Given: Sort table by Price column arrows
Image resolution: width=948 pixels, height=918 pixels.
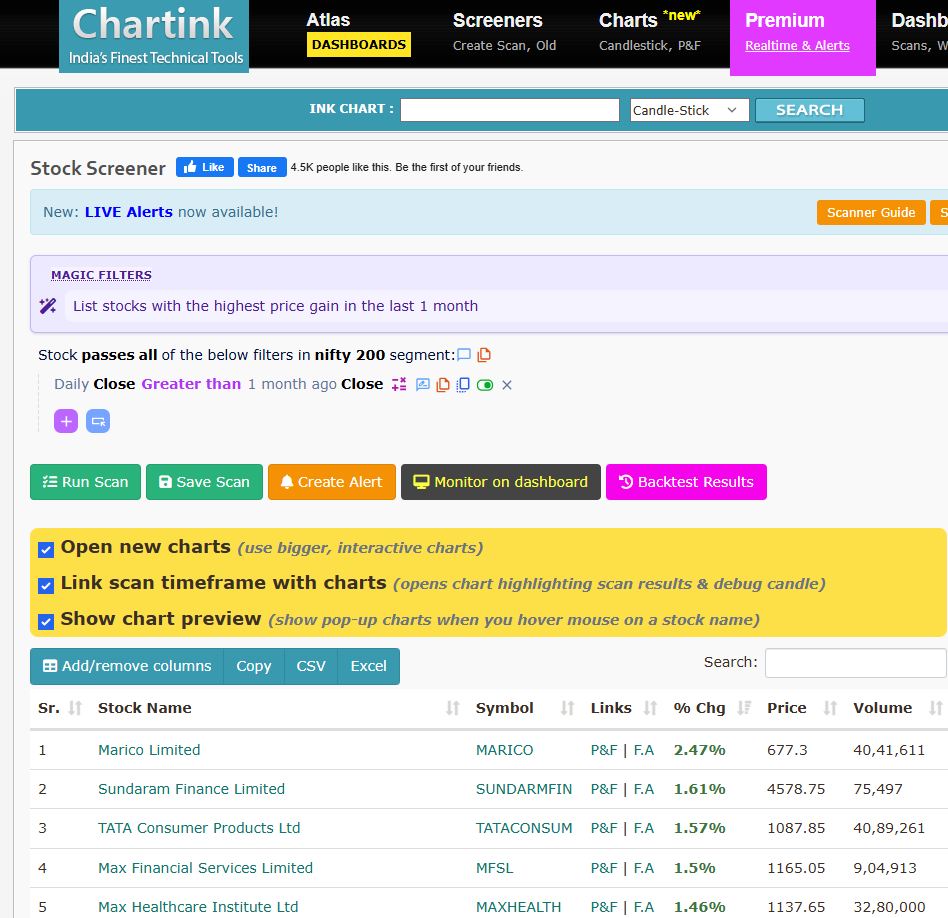Looking at the screenshot, I should click(x=830, y=708).
